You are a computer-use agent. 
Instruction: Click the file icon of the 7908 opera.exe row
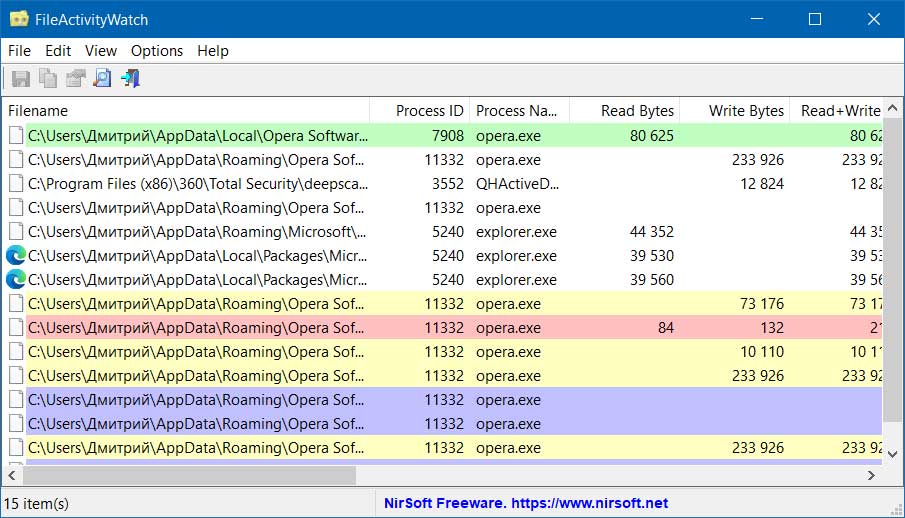coord(17,136)
